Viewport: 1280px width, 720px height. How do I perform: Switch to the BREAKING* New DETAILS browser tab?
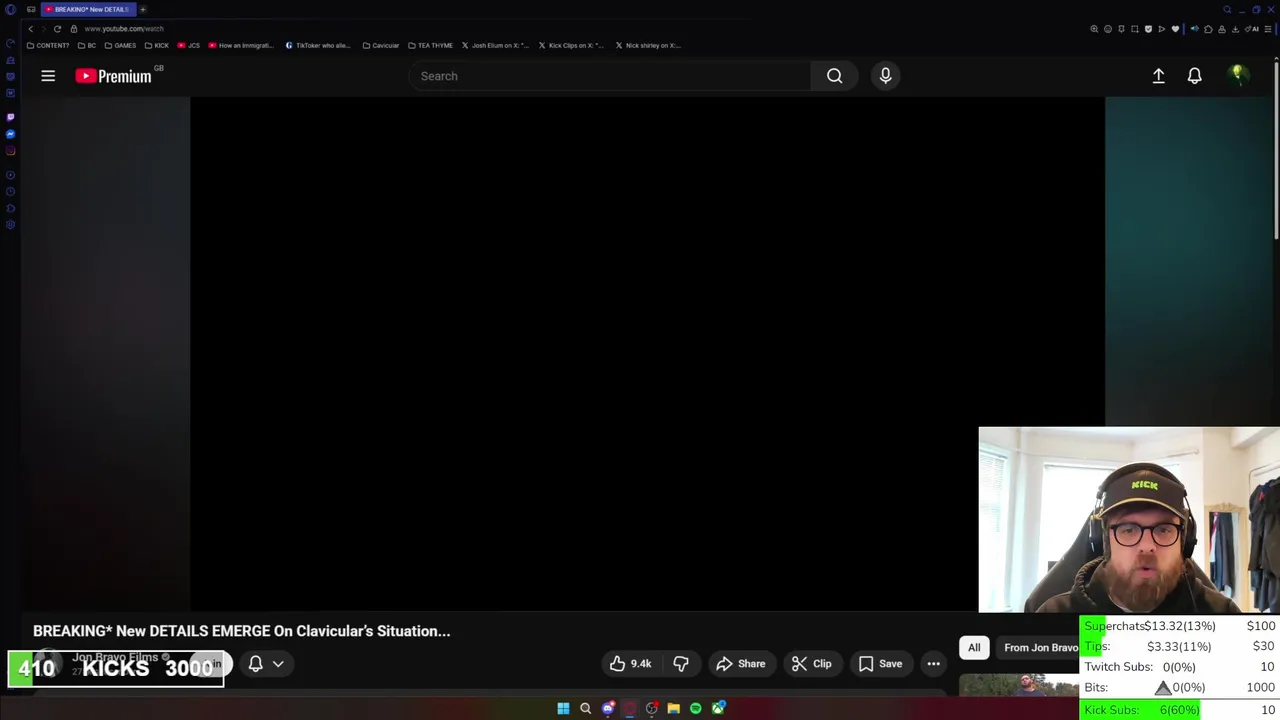point(87,9)
